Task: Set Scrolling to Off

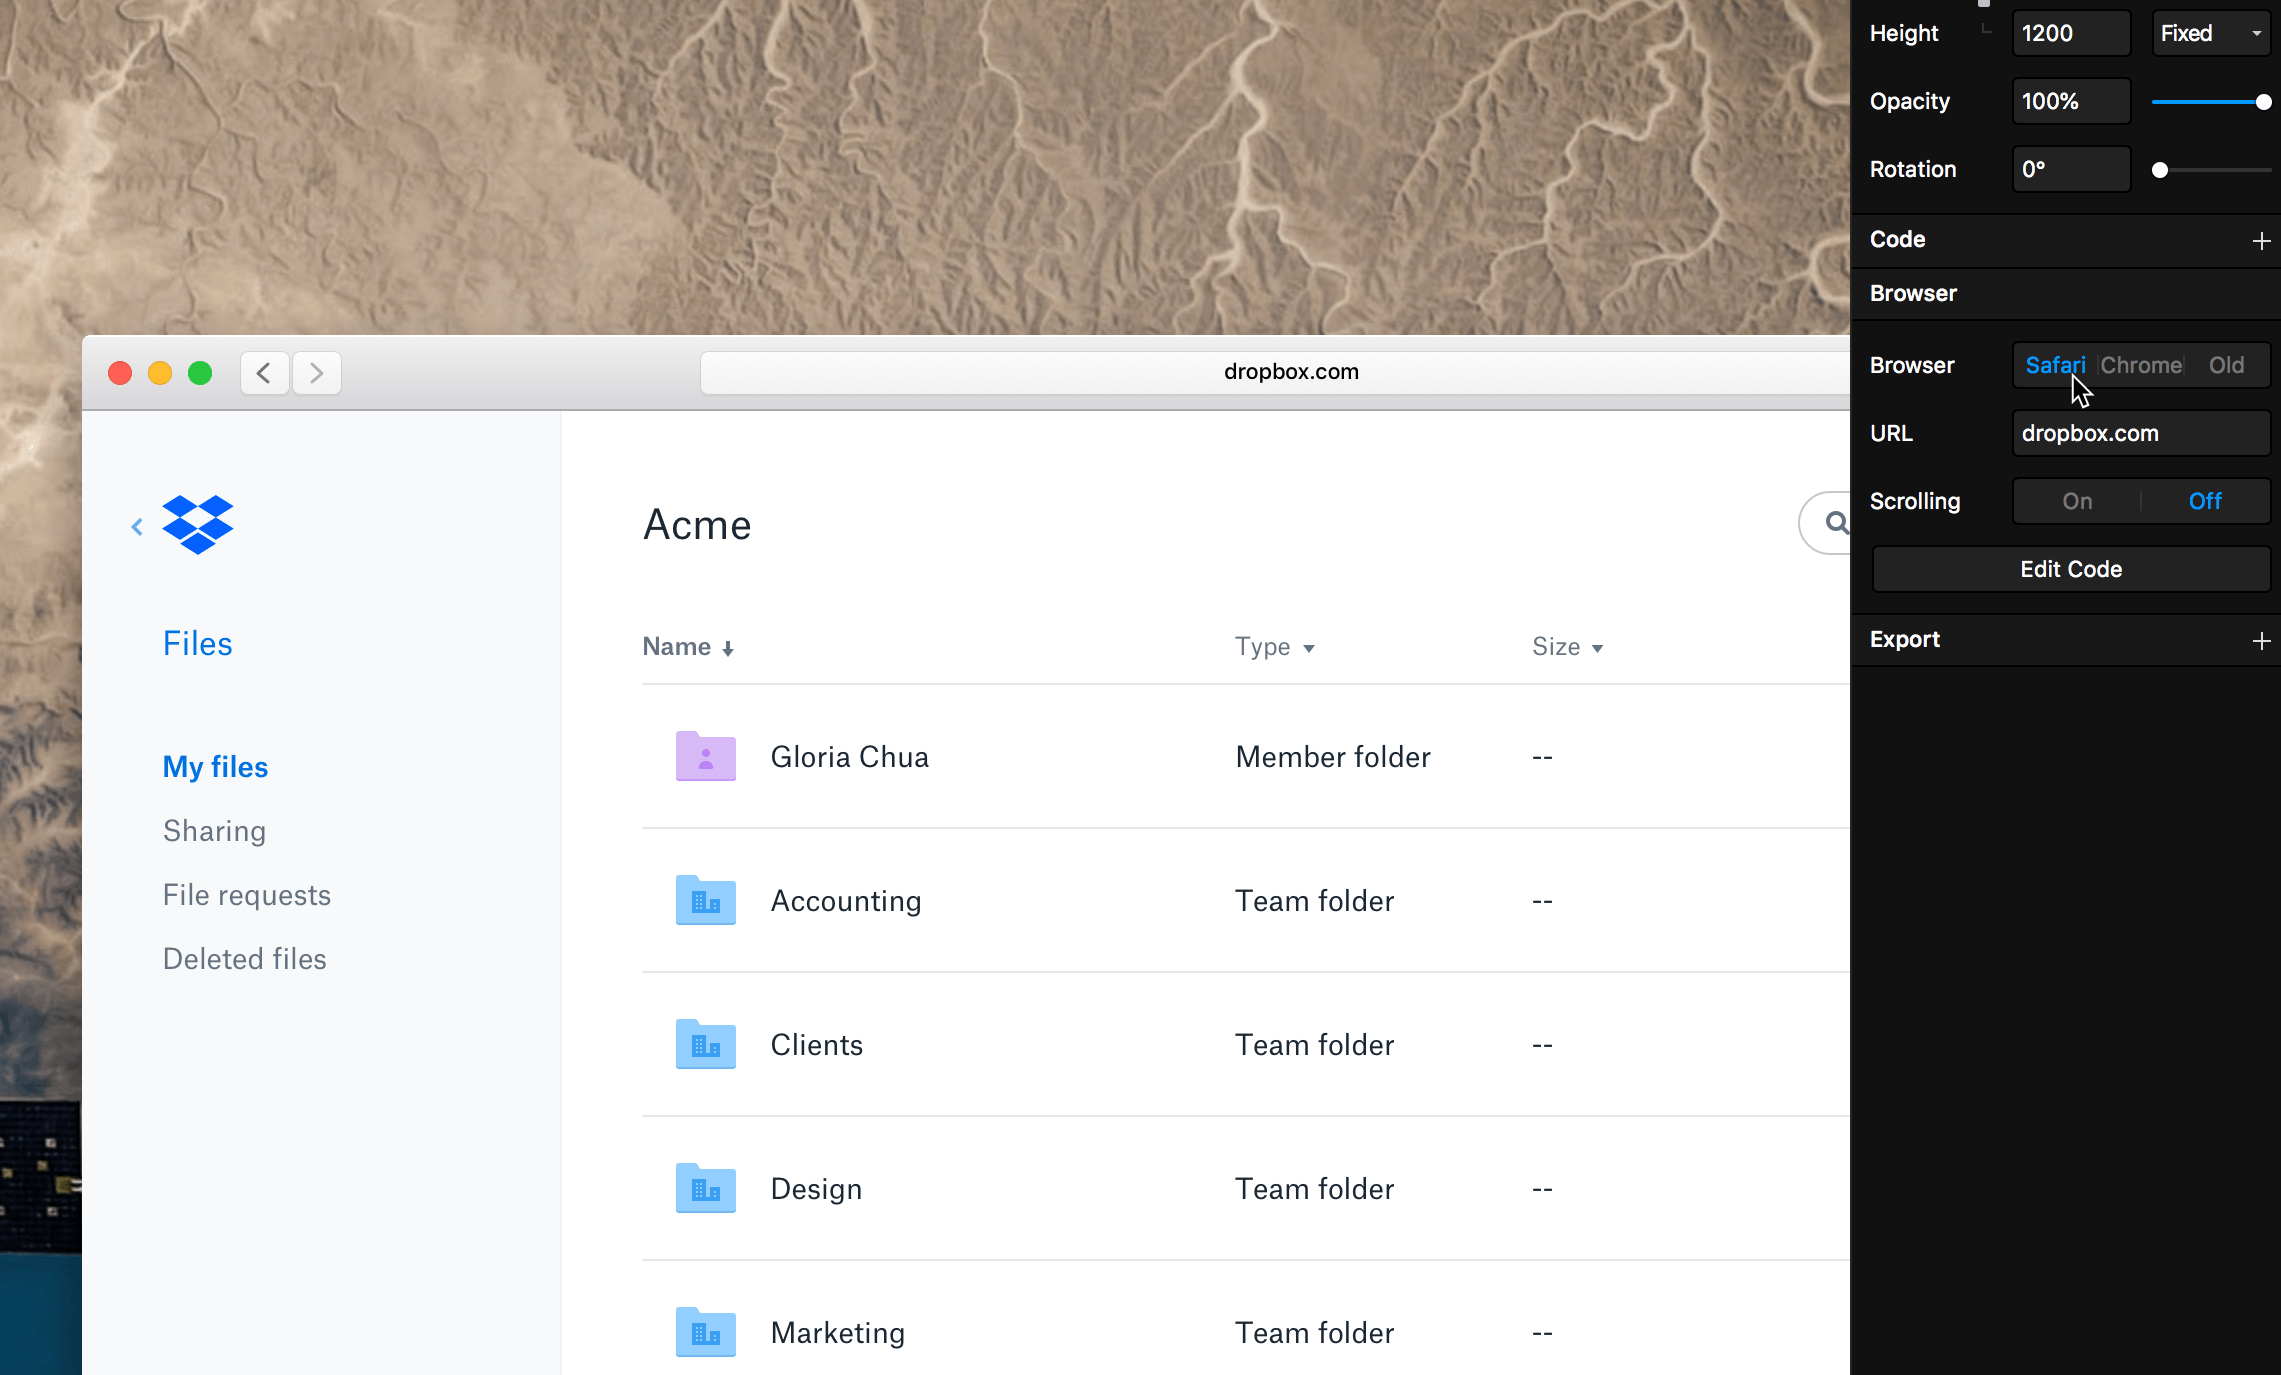Action: [x=2204, y=501]
